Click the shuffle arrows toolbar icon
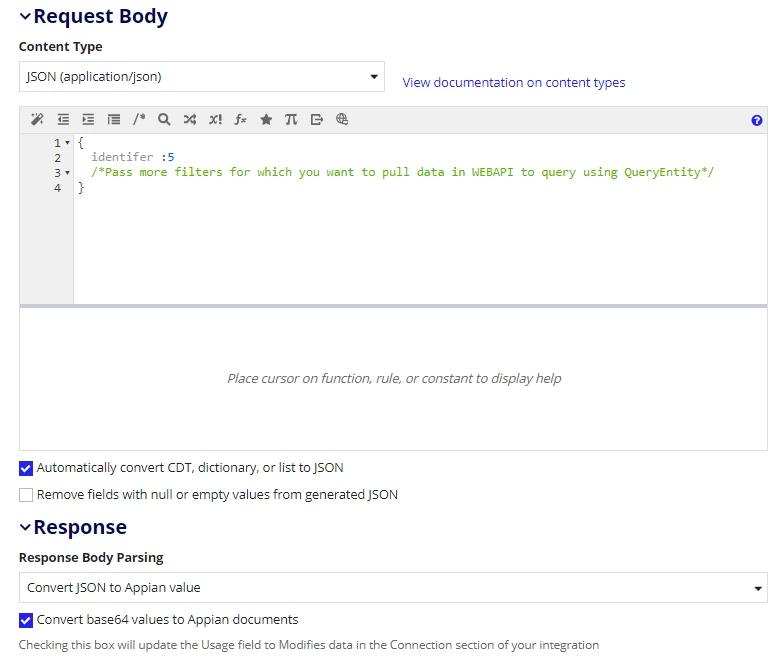The height and width of the screenshot is (660, 784). pyautogui.click(x=190, y=120)
